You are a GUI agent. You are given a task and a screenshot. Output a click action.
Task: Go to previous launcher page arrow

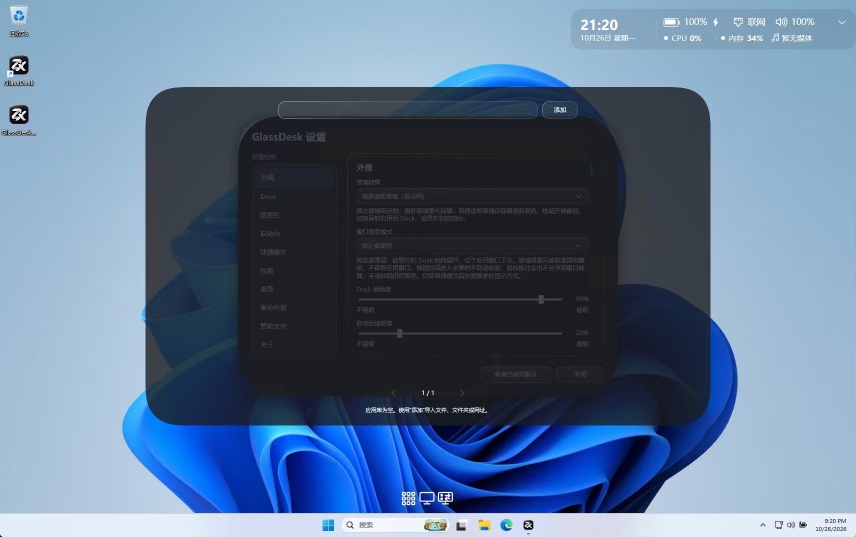(x=394, y=393)
